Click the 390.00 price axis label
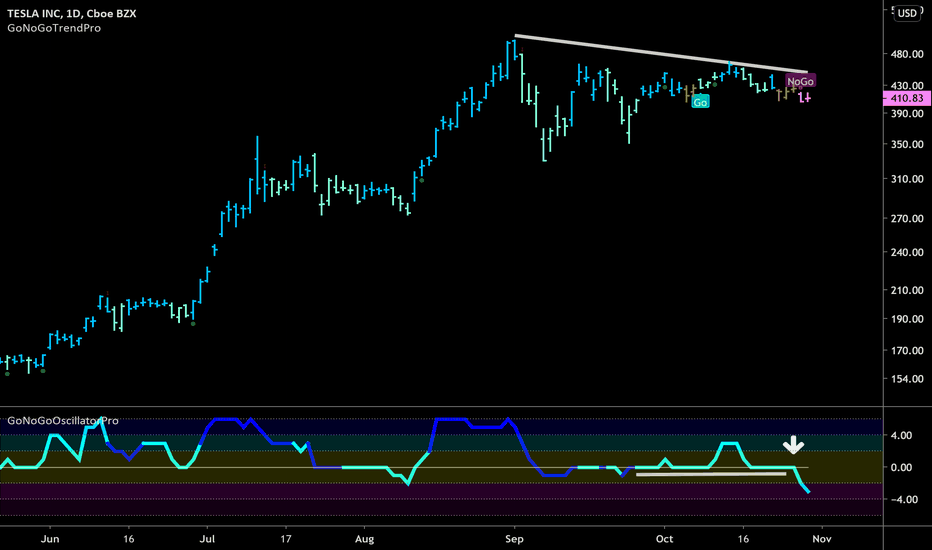 click(906, 113)
